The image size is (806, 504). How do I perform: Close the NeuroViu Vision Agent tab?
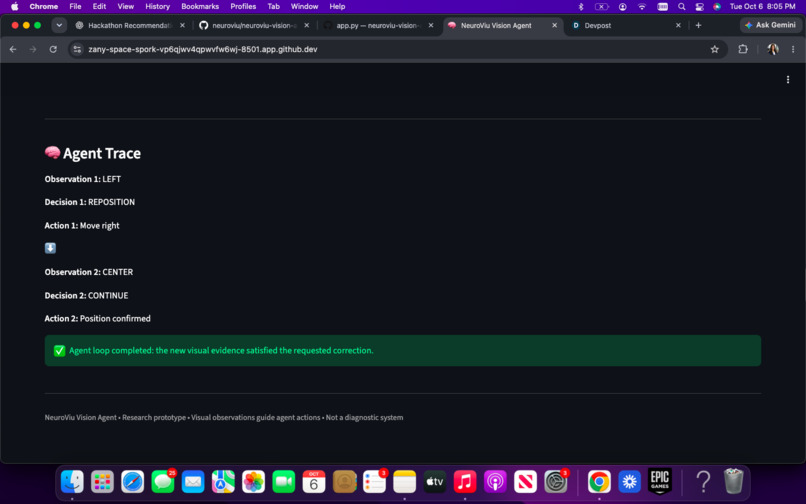point(554,25)
